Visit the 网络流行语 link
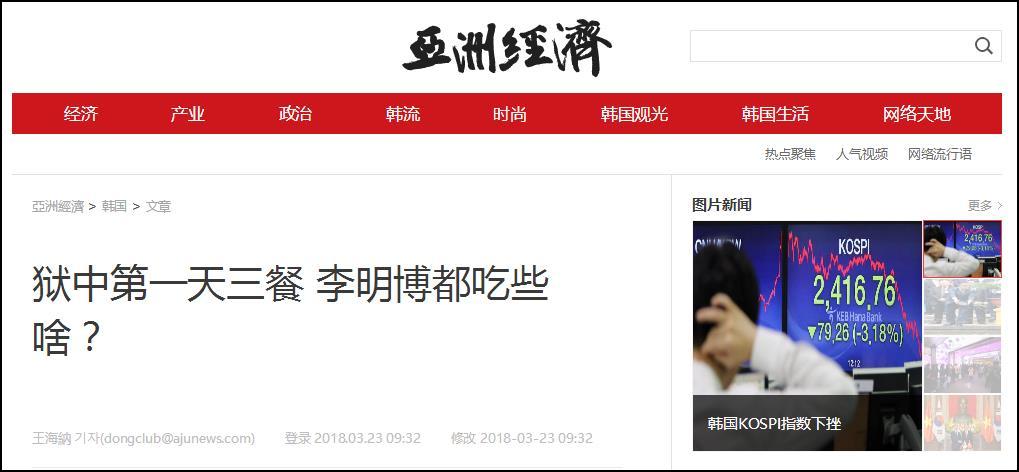Image resolution: width=1019 pixels, height=472 pixels. (x=940, y=154)
